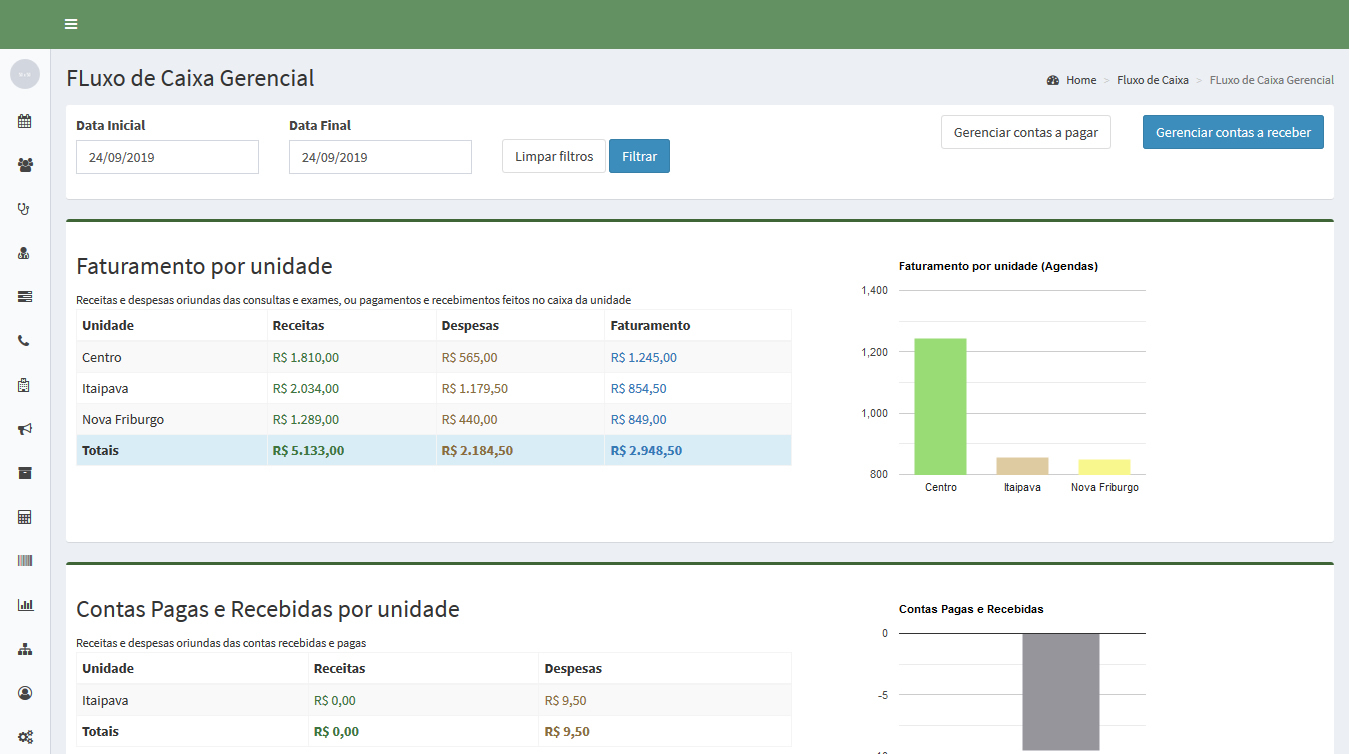Open the people group icon in sidebar

pyautogui.click(x=25, y=165)
